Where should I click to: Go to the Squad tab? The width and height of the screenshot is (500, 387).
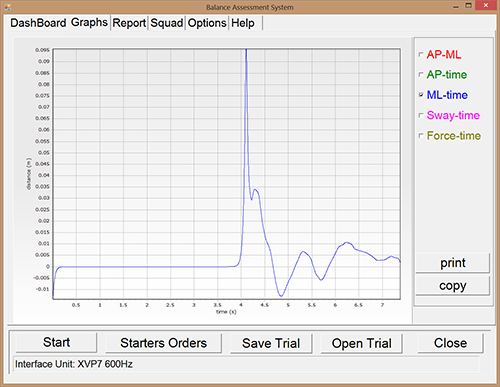(167, 23)
